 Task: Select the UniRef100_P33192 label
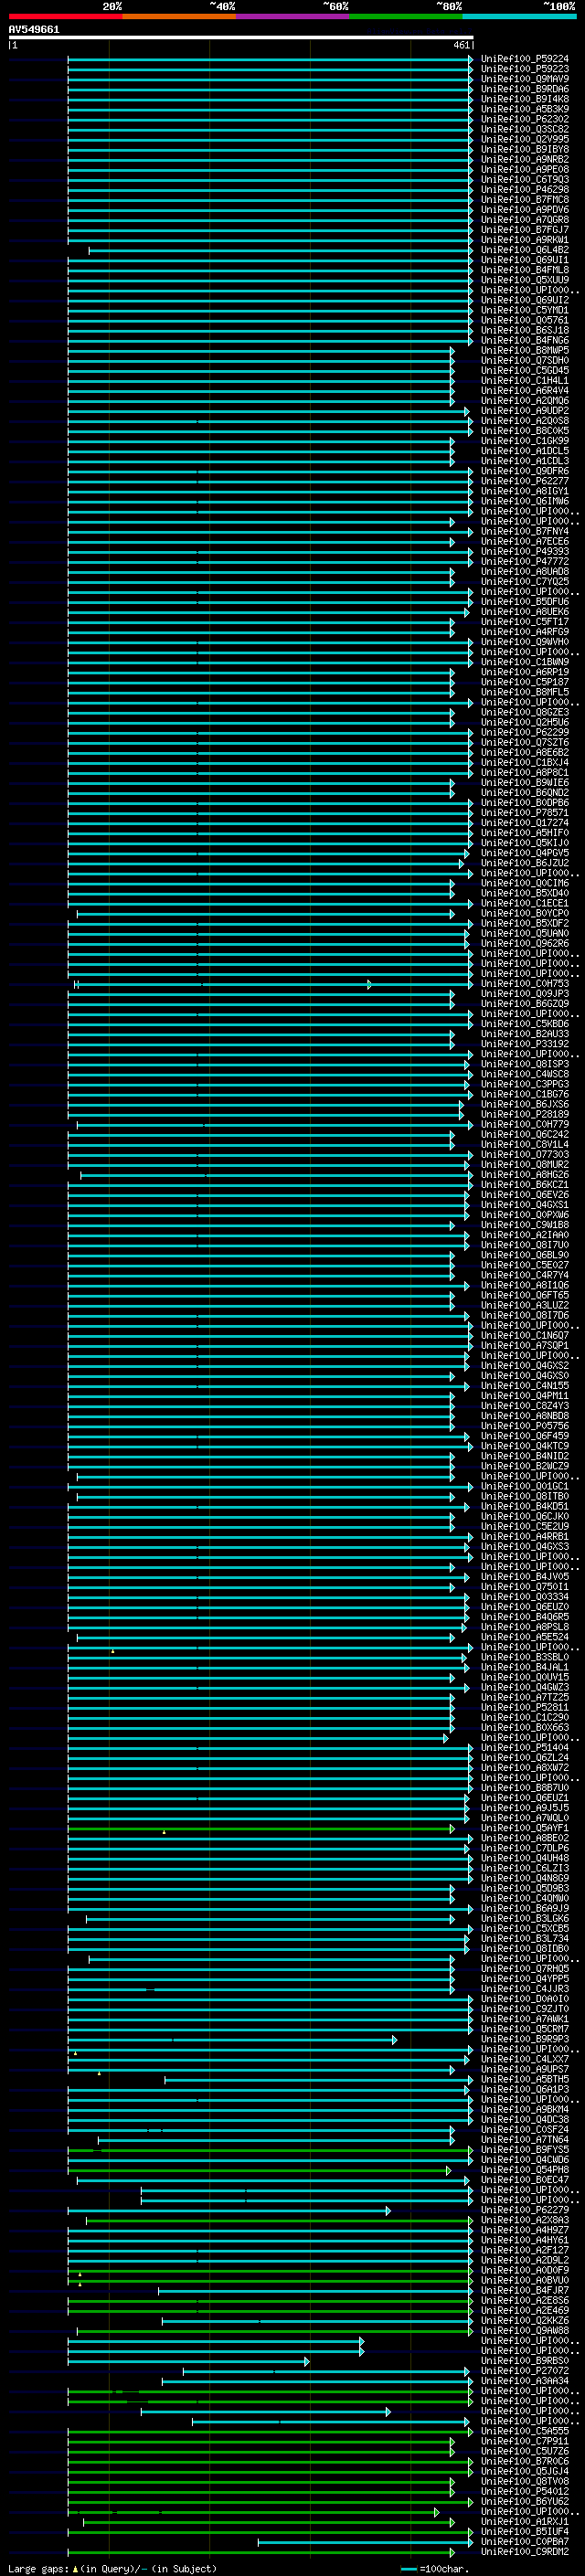point(525,1044)
